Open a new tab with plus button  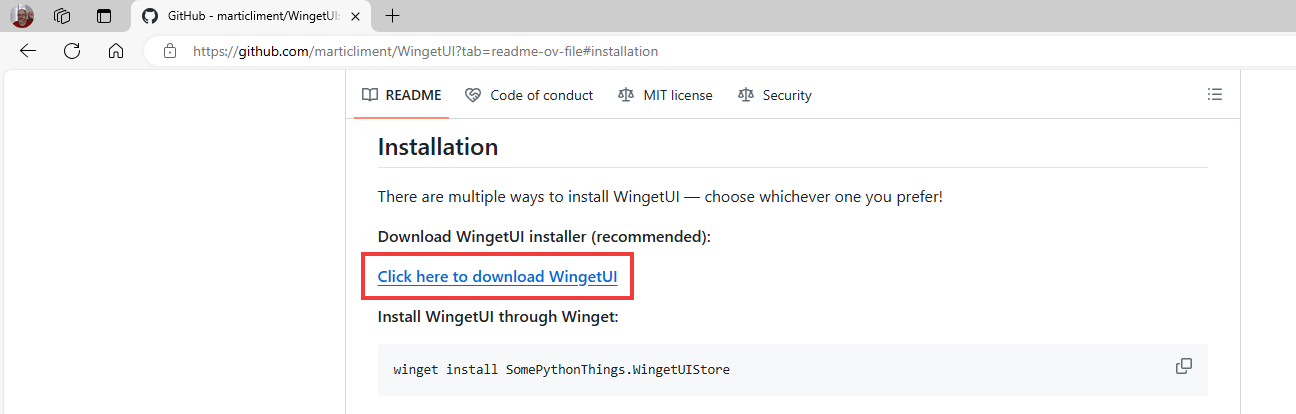[393, 16]
